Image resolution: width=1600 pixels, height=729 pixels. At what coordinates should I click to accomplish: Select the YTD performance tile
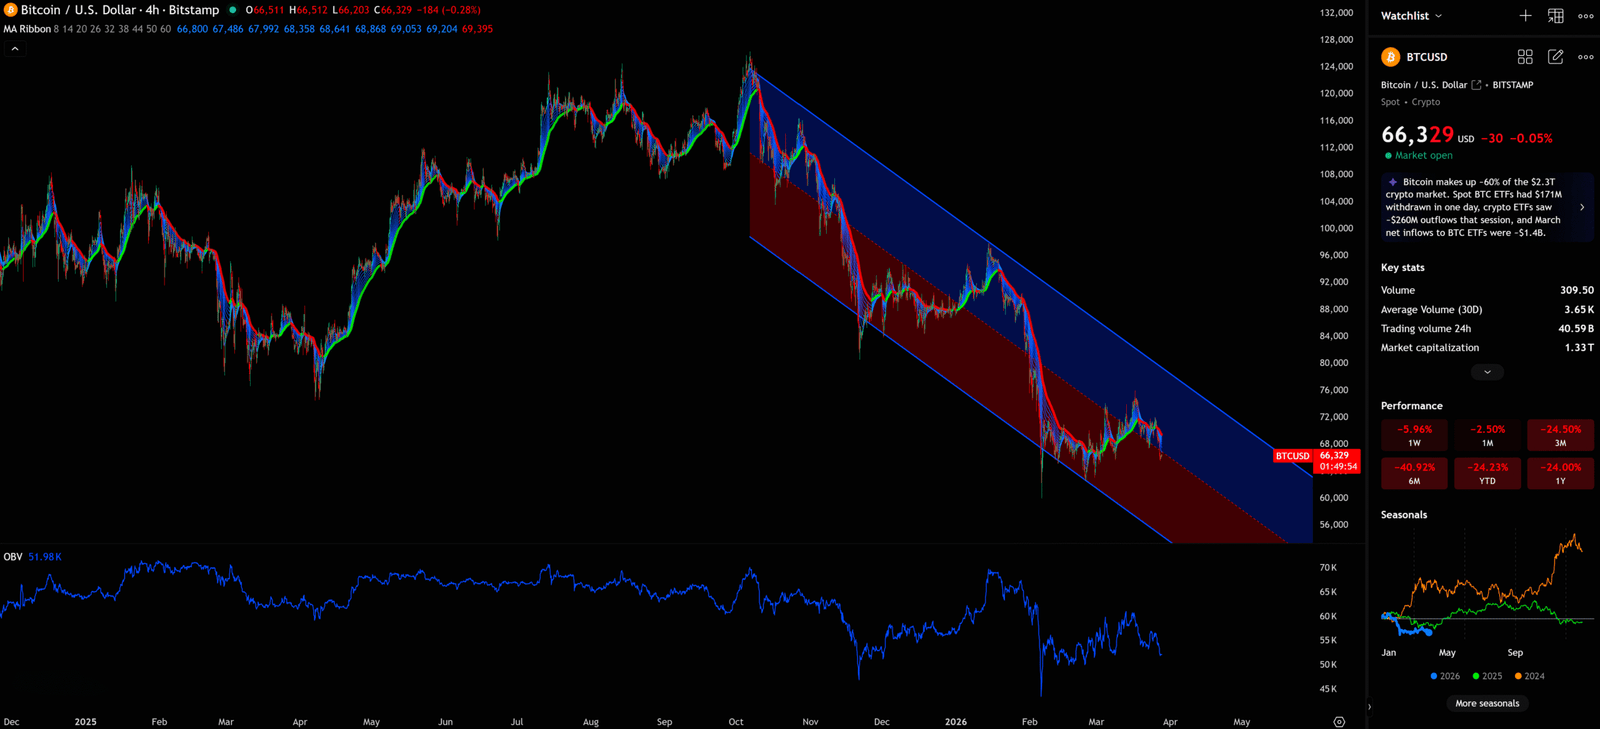point(1487,473)
